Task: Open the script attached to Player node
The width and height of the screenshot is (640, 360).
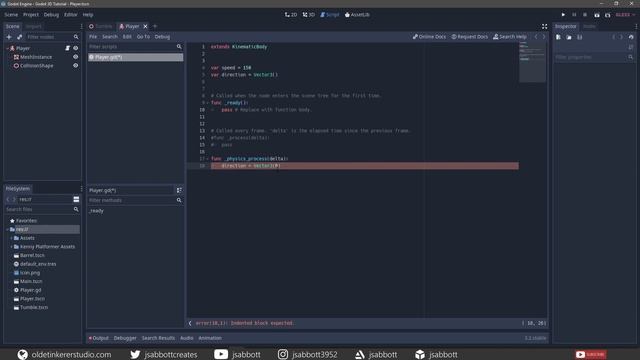Action: (x=68, y=48)
